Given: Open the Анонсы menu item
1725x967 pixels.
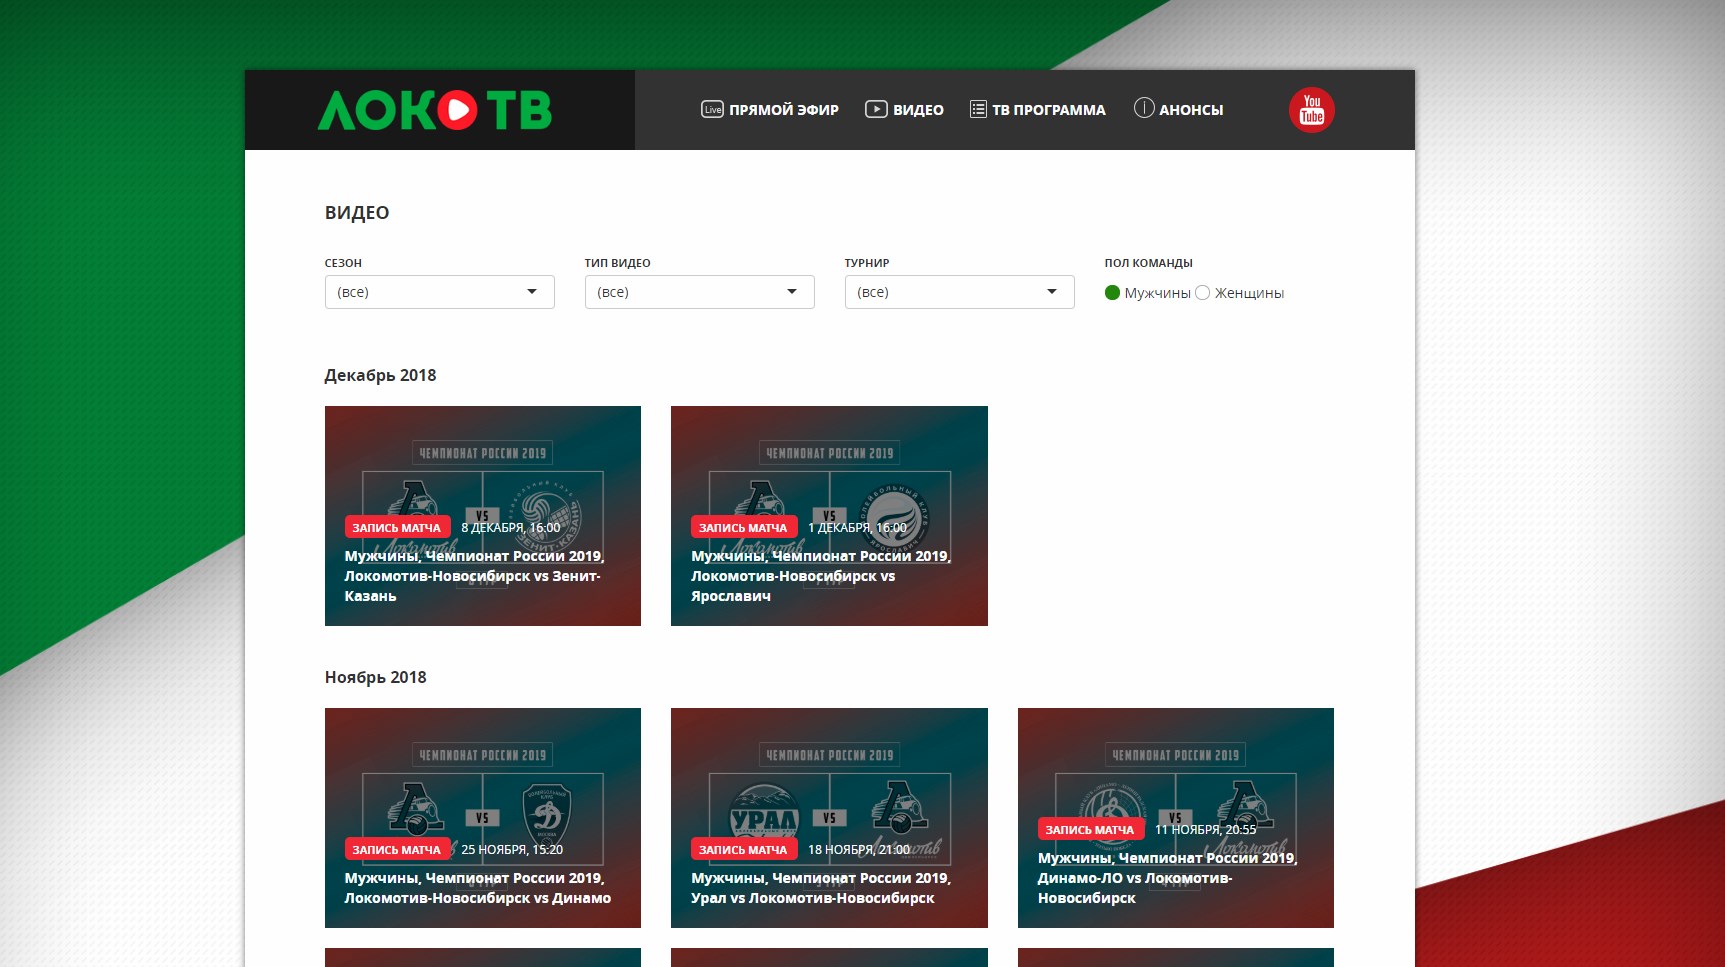Looking at the screenshot, I should tap(1179, 110).
